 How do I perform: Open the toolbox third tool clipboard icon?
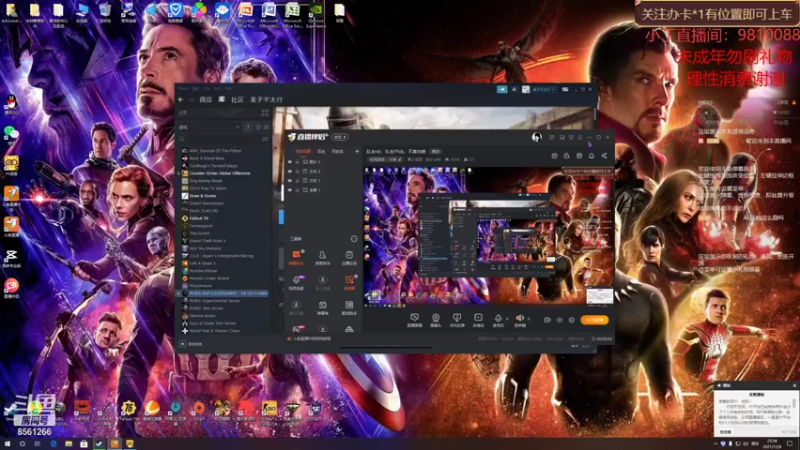(349, 257)
